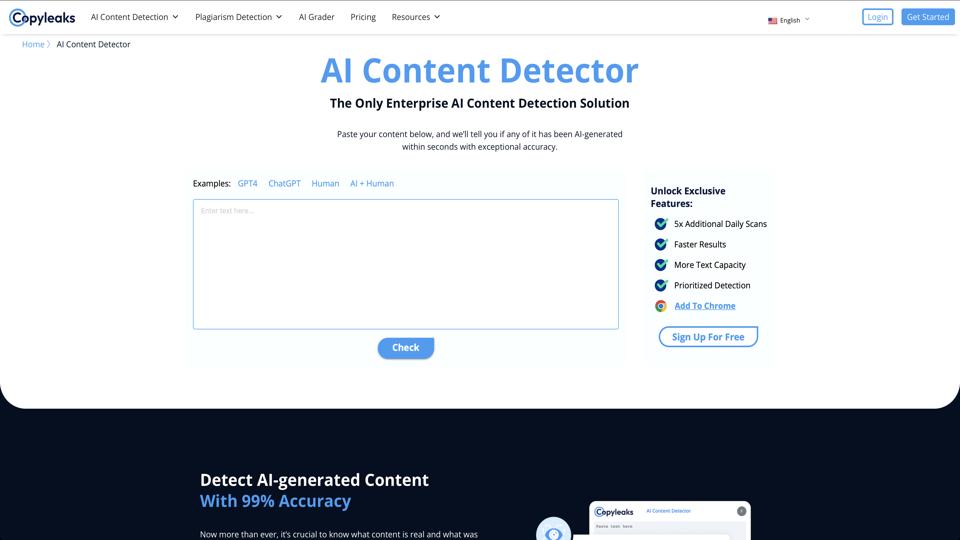960x540 pixels.
Task: Open the AI Grader page
Action: point(317,17)
